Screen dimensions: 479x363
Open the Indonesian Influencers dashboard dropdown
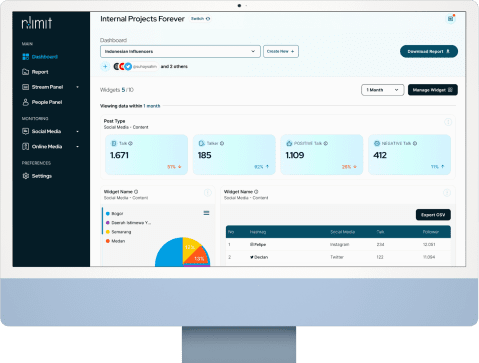point(180,51)
